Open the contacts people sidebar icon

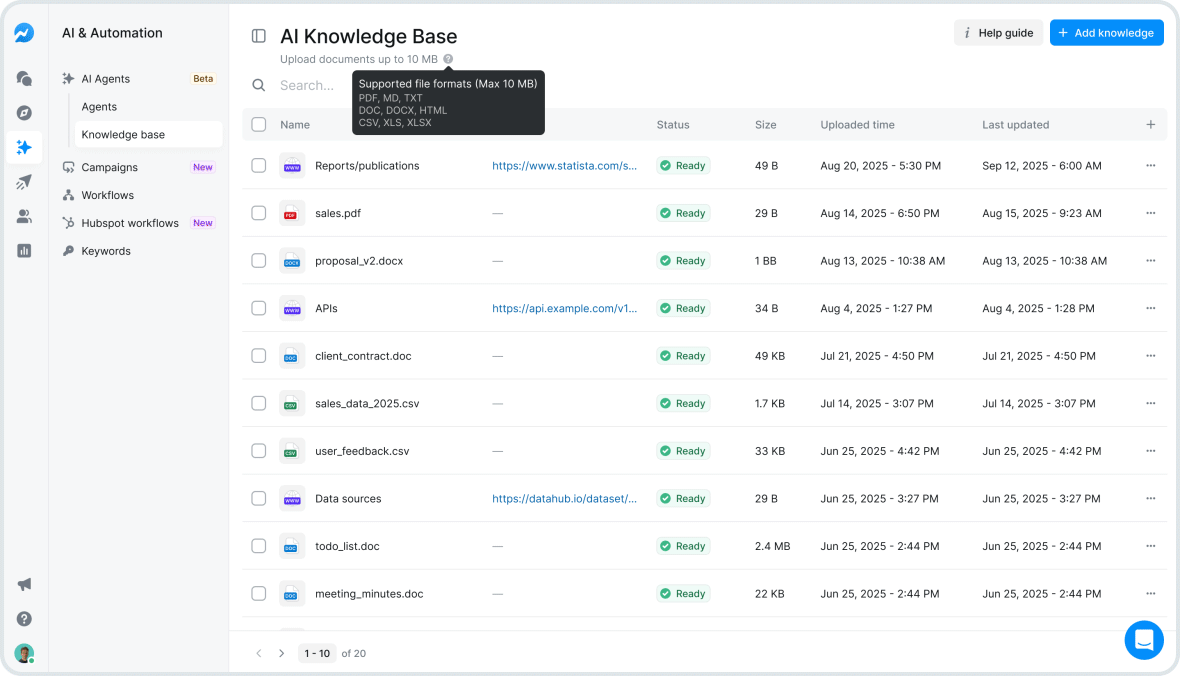click(x=24, y=216)
